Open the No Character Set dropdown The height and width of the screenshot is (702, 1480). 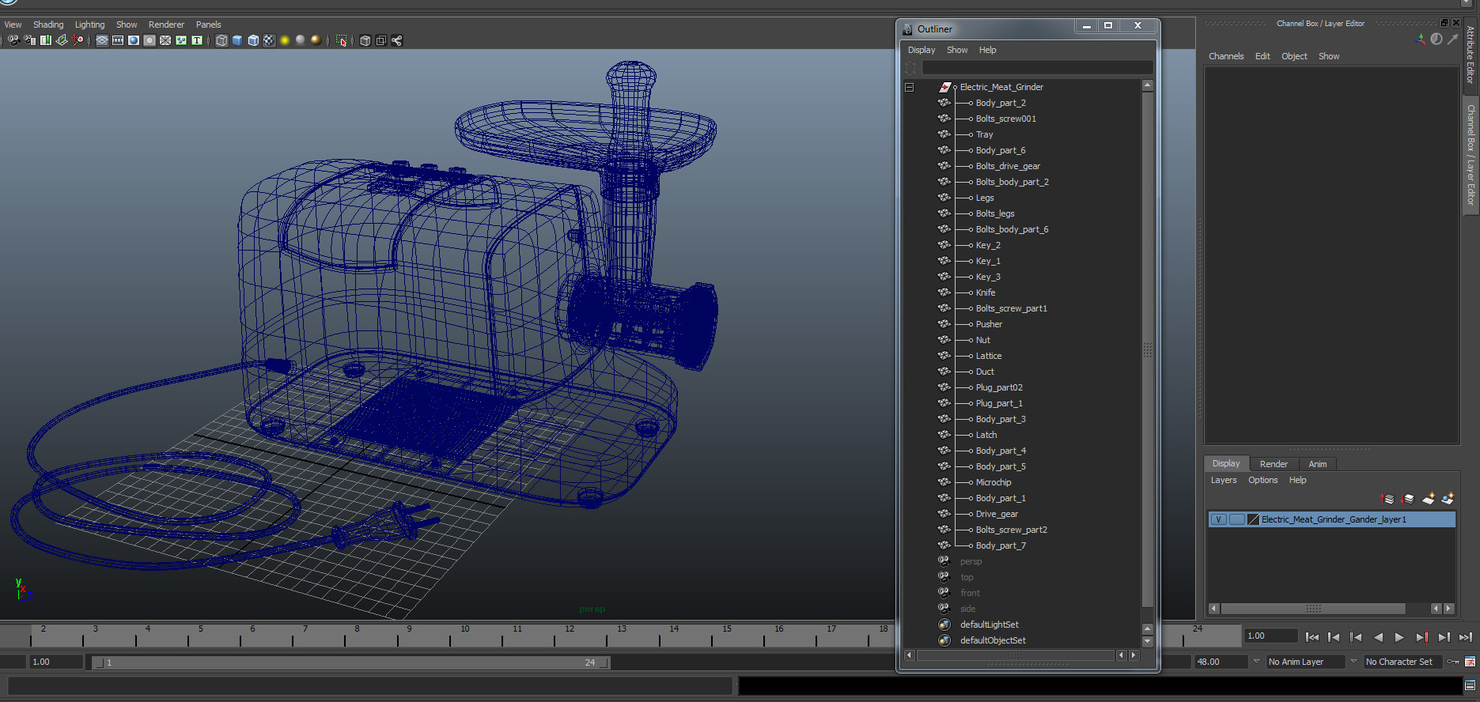pos(1400,661)
